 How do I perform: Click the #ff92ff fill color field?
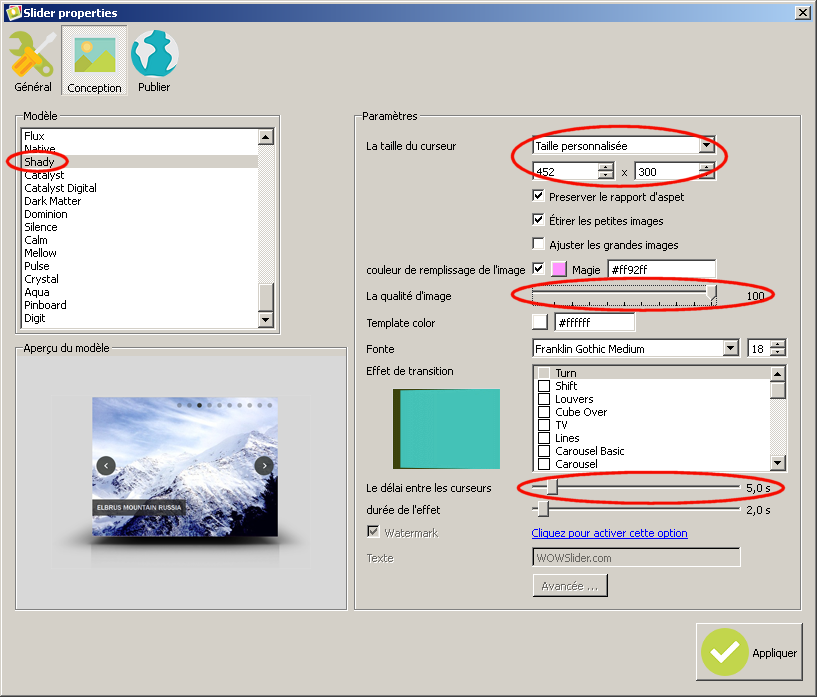(x=662, y=269)
